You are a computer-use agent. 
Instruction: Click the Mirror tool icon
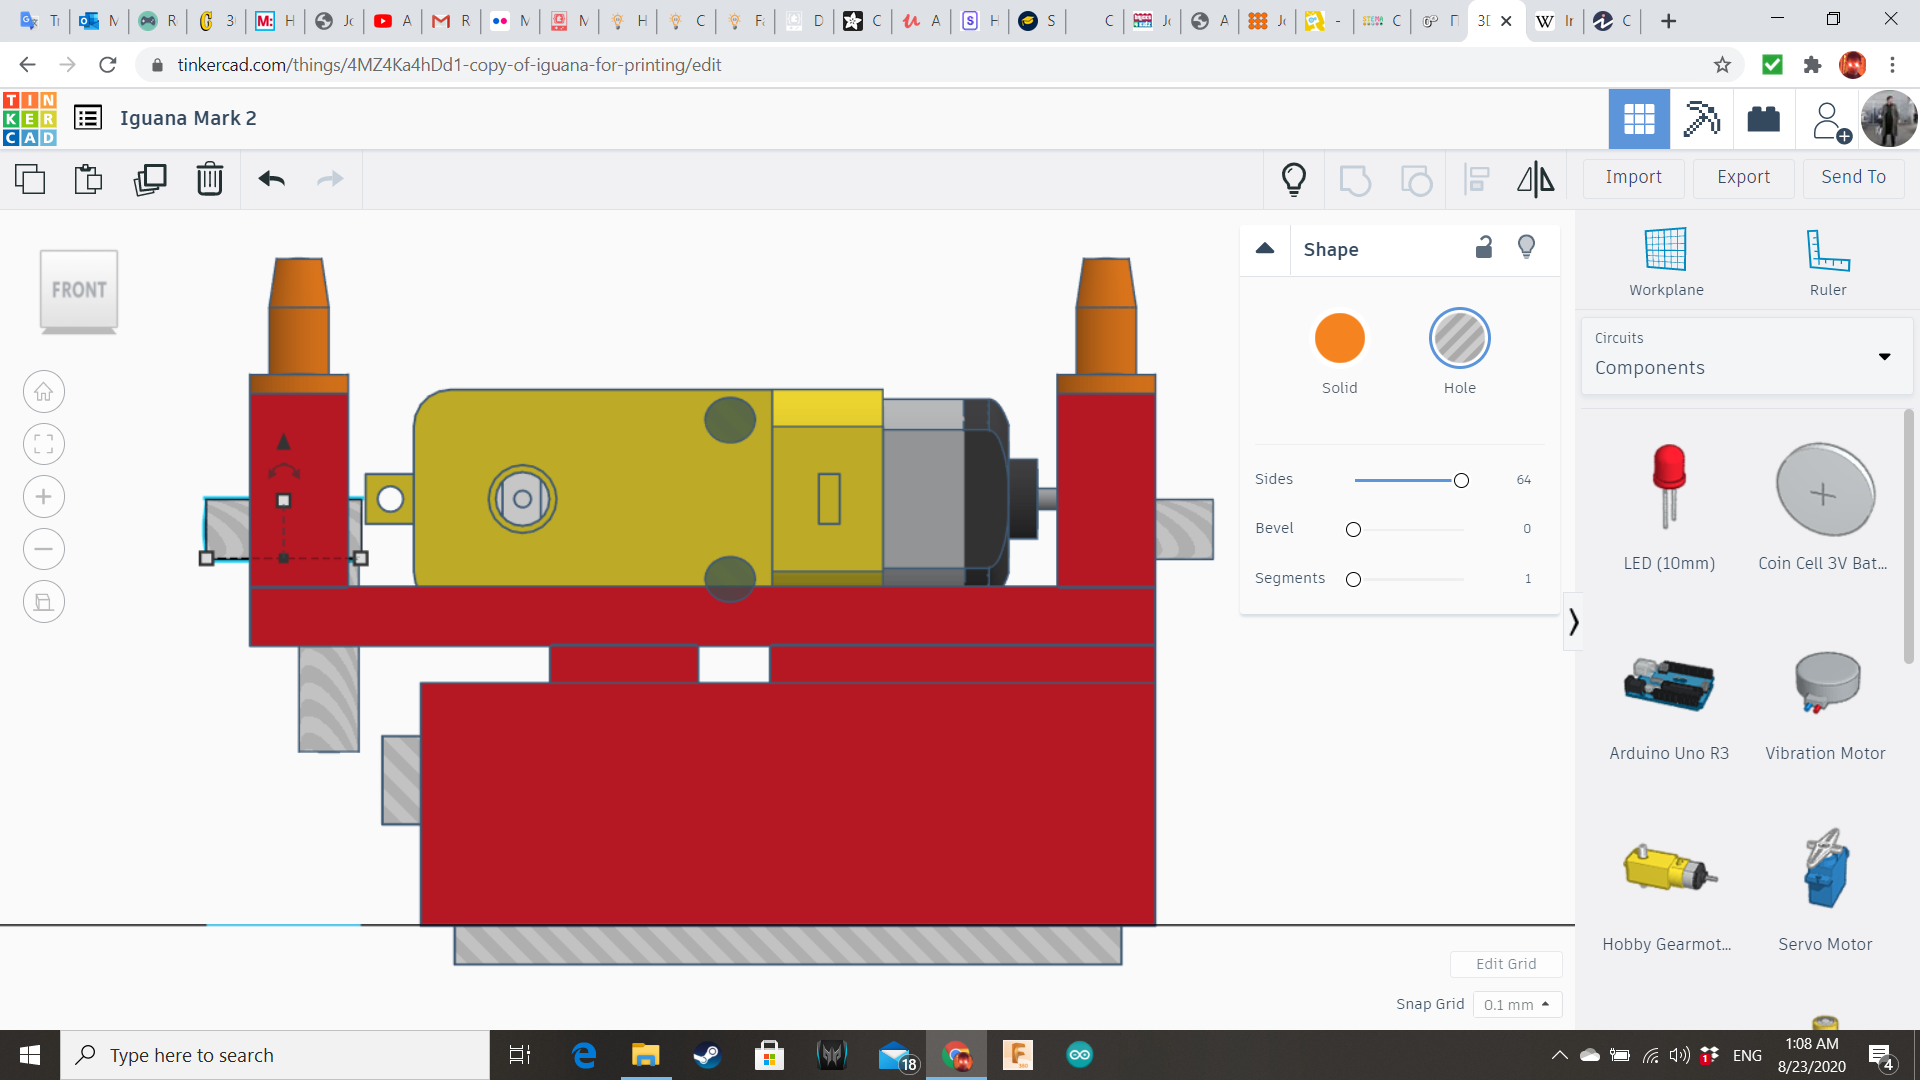[1535, 179]
